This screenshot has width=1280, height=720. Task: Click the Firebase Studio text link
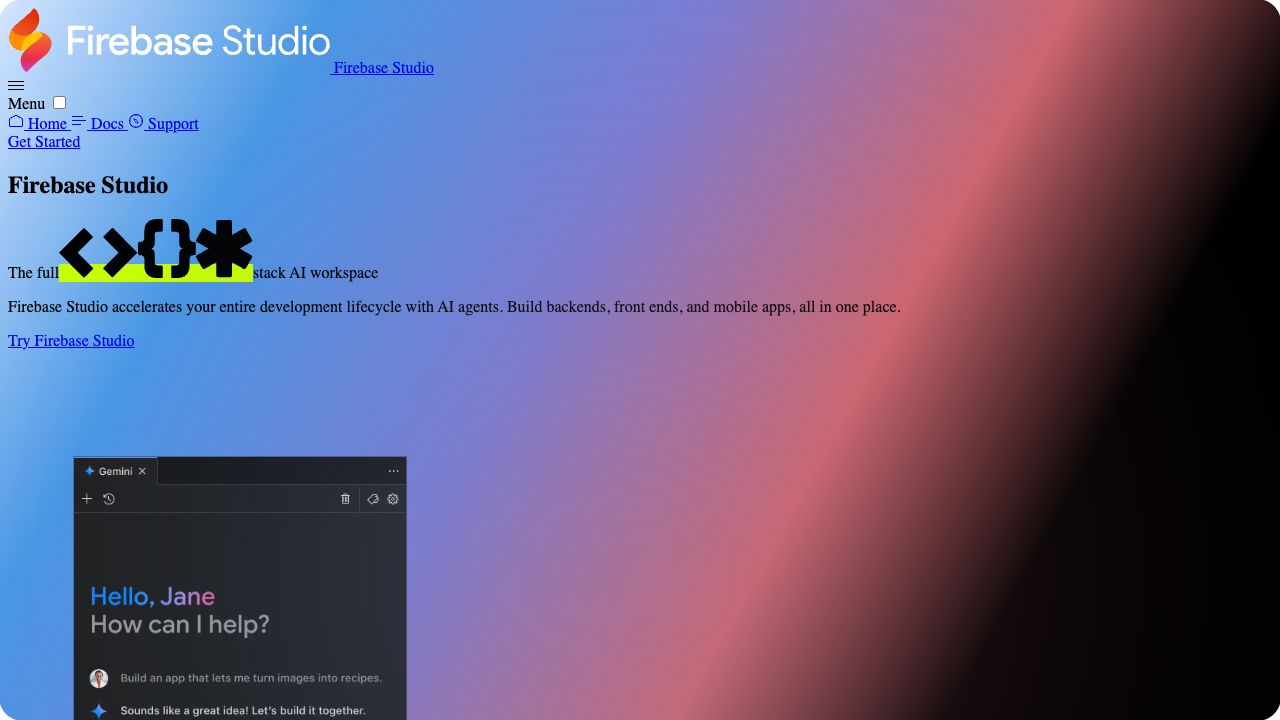[x=383, y=68]
